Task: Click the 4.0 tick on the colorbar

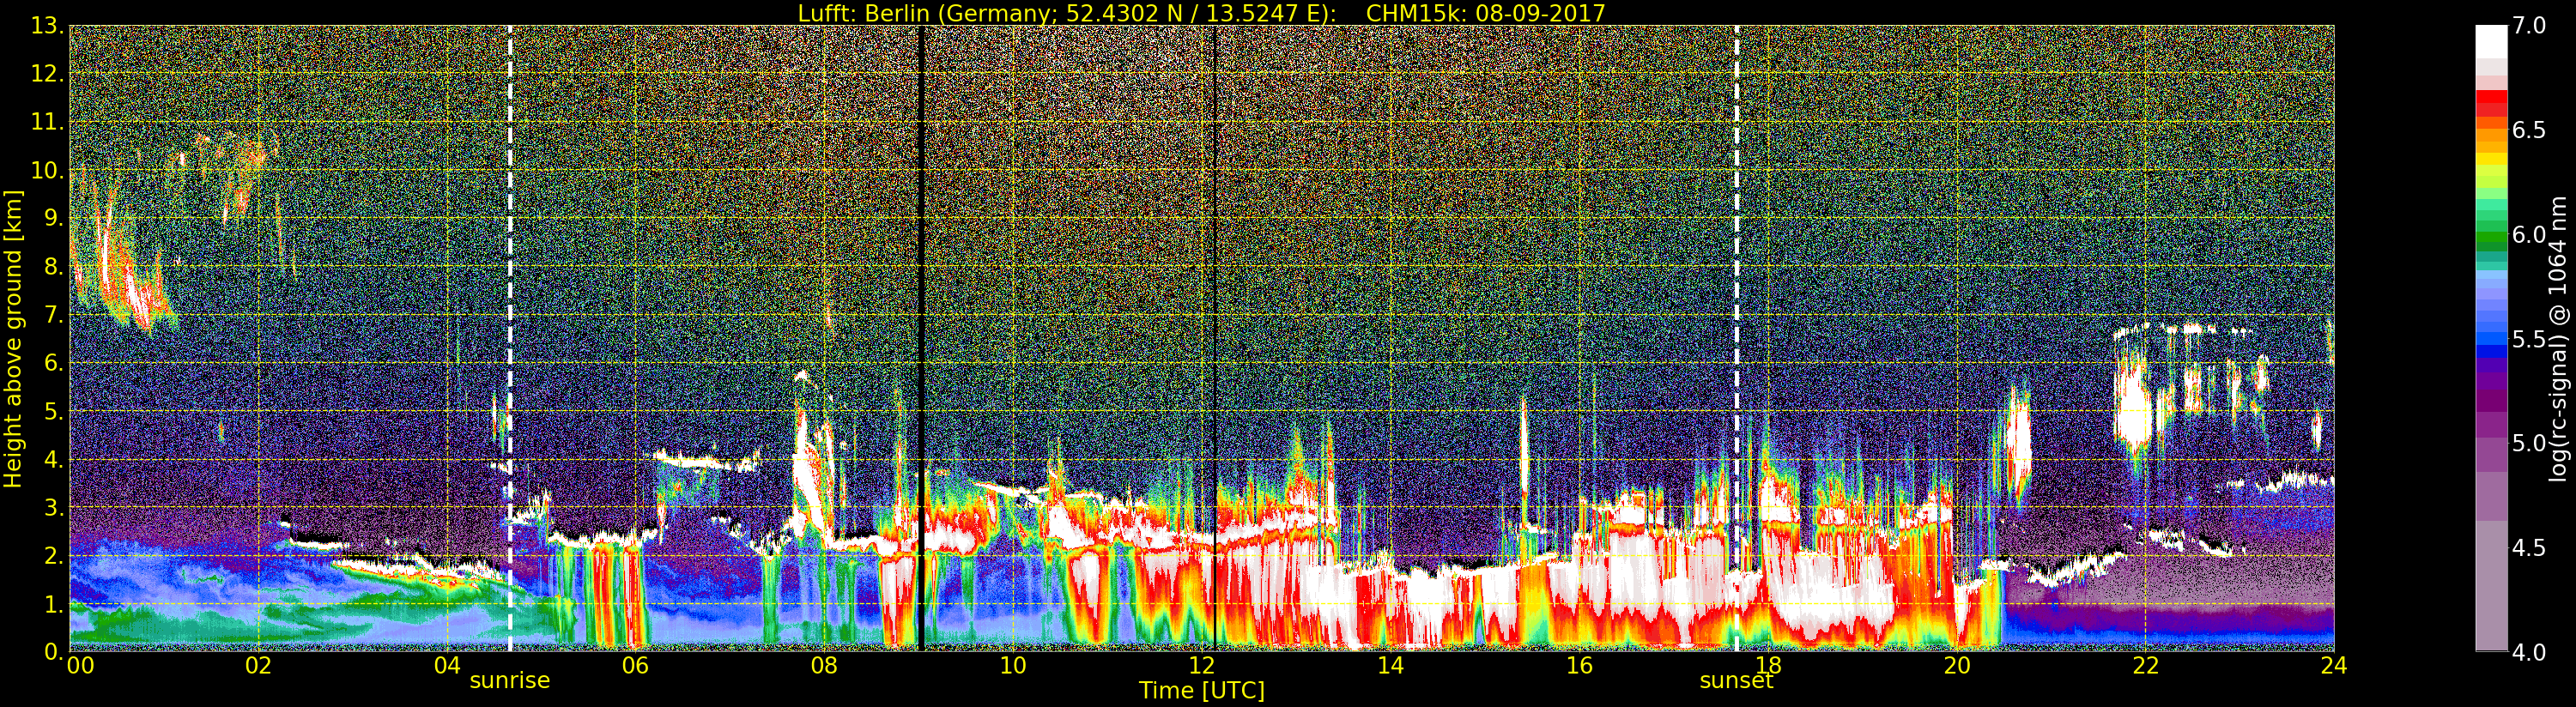Action: coord(2530,652)
